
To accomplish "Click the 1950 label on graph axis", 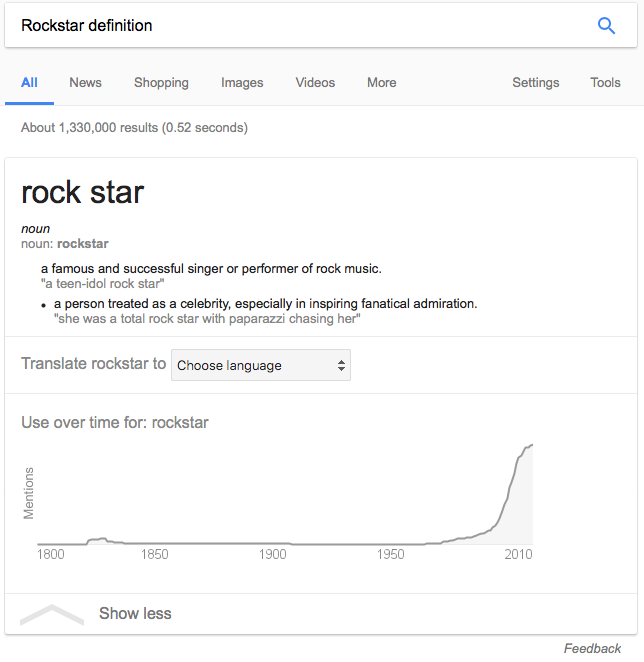I will click(391, 554).
